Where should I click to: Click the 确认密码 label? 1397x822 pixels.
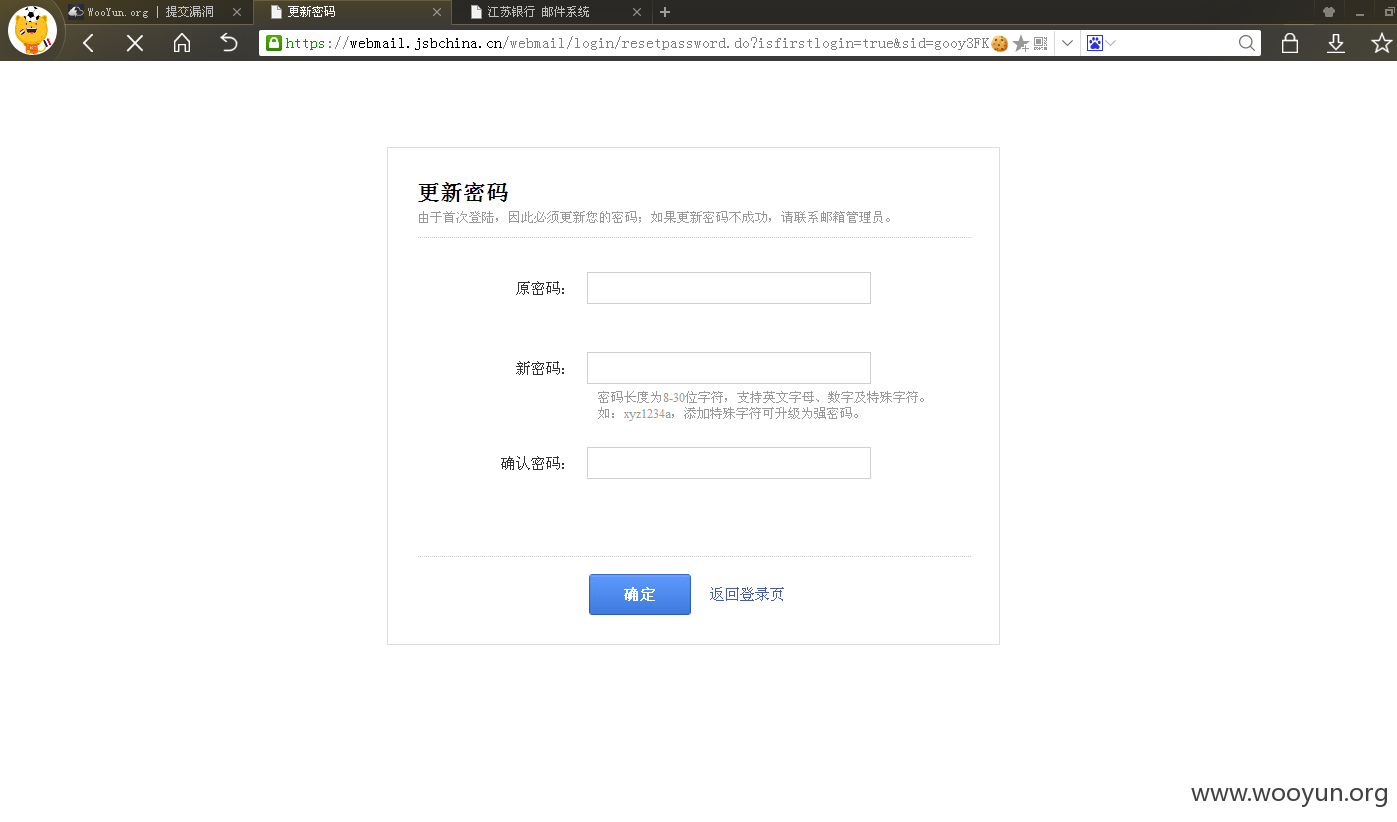534,463
